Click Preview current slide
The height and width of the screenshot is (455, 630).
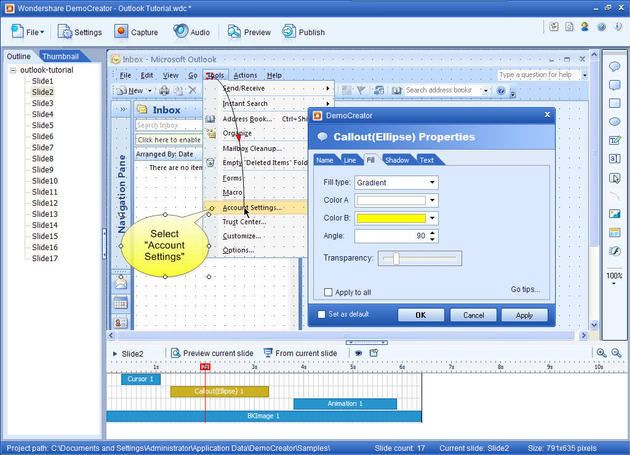212,353
